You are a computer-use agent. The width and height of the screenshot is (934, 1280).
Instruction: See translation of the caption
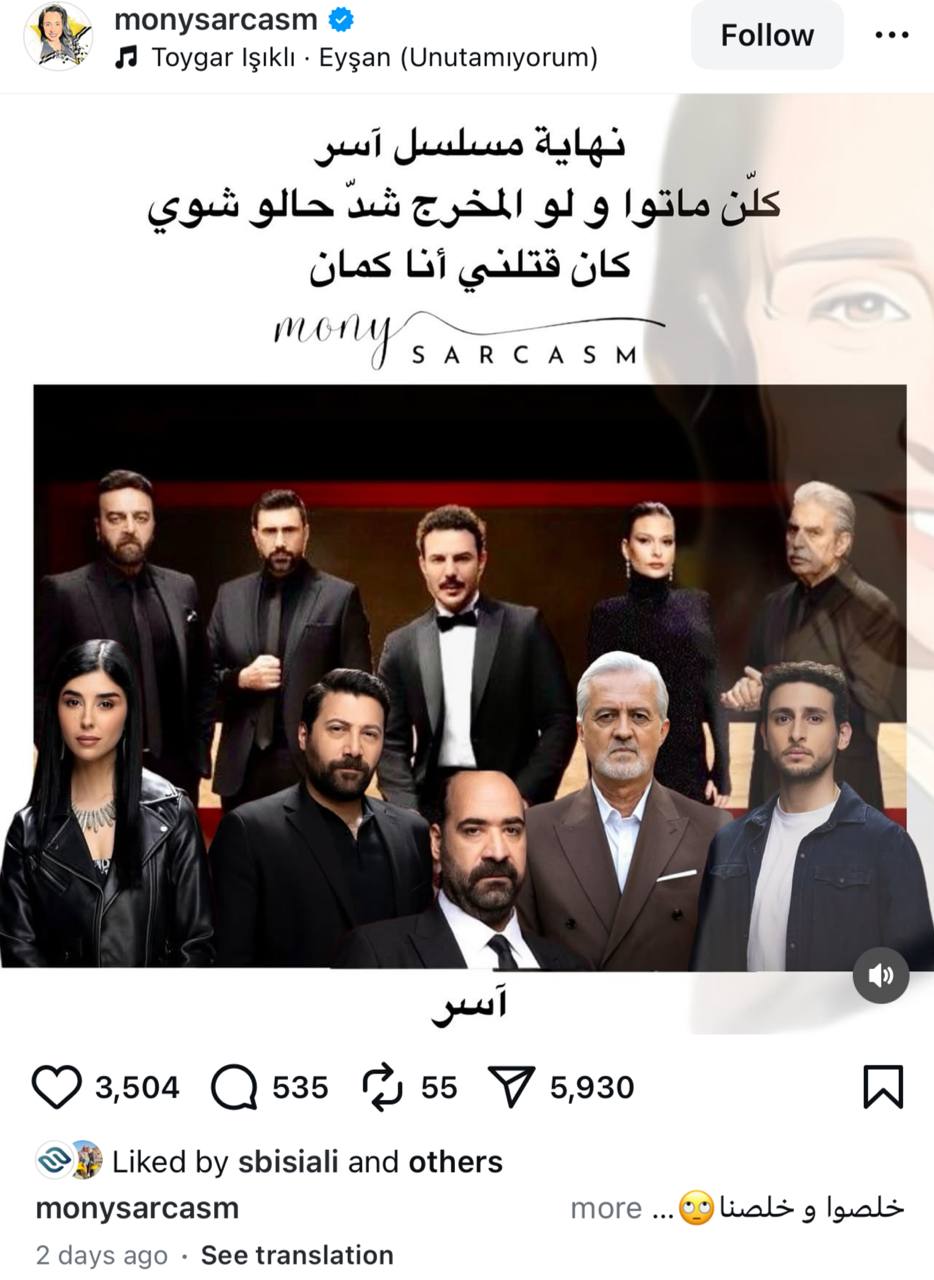coord(297,1255)
